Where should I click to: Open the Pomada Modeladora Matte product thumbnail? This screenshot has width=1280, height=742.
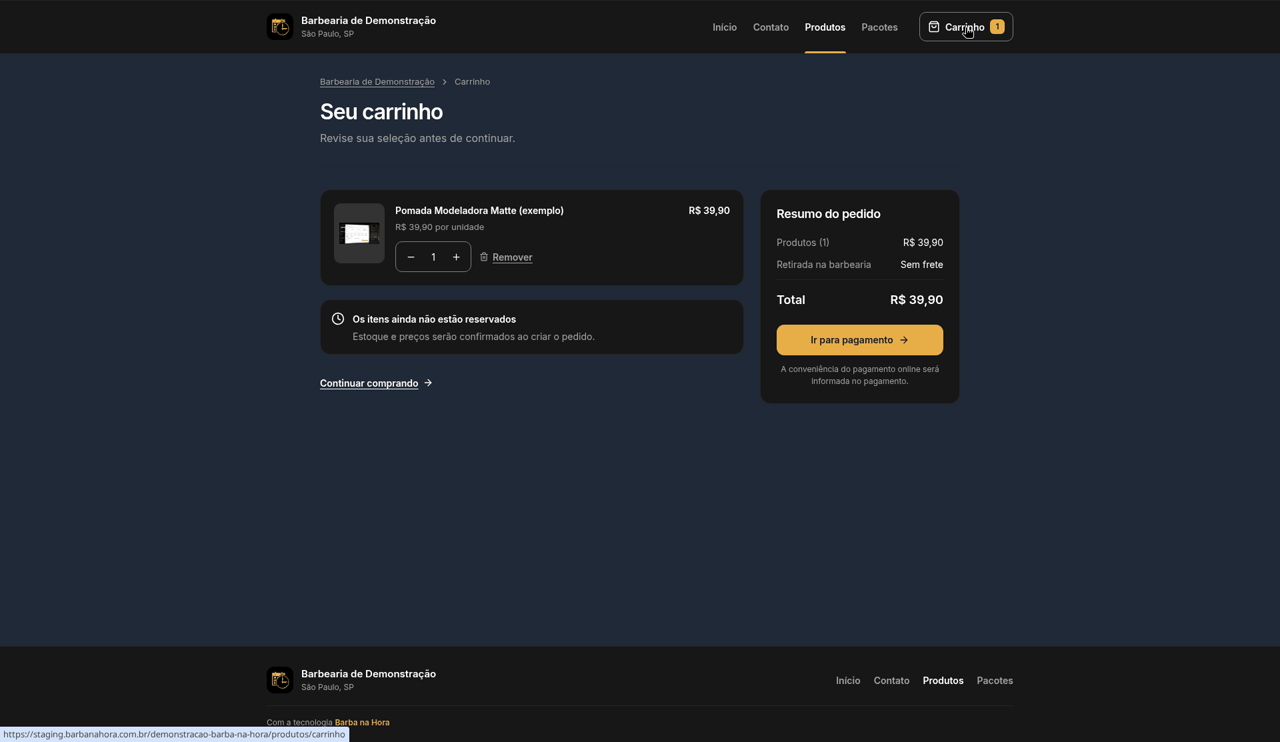coord(359,234)
